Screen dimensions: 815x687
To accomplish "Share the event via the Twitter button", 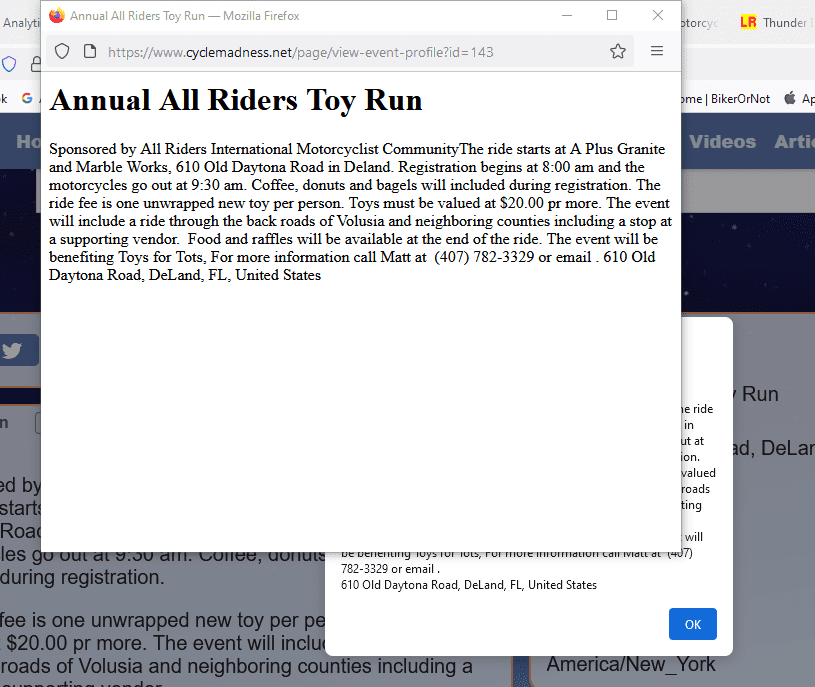I will [14, 350].
